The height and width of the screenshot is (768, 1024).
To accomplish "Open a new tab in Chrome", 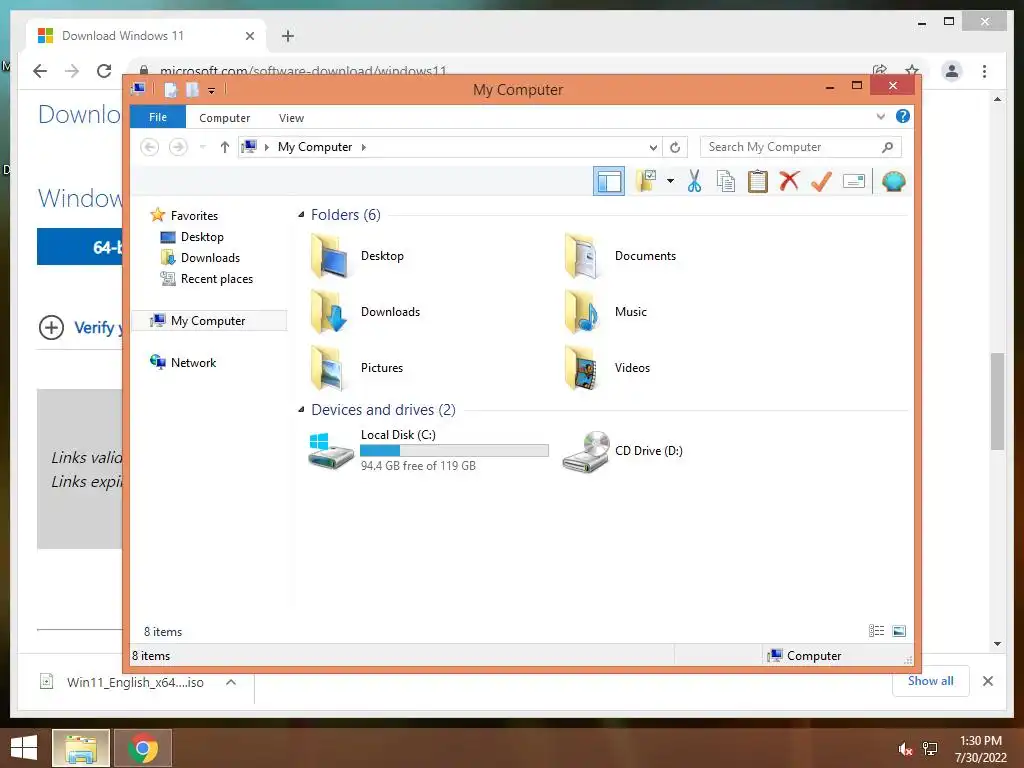I will (x=288, y=36).
